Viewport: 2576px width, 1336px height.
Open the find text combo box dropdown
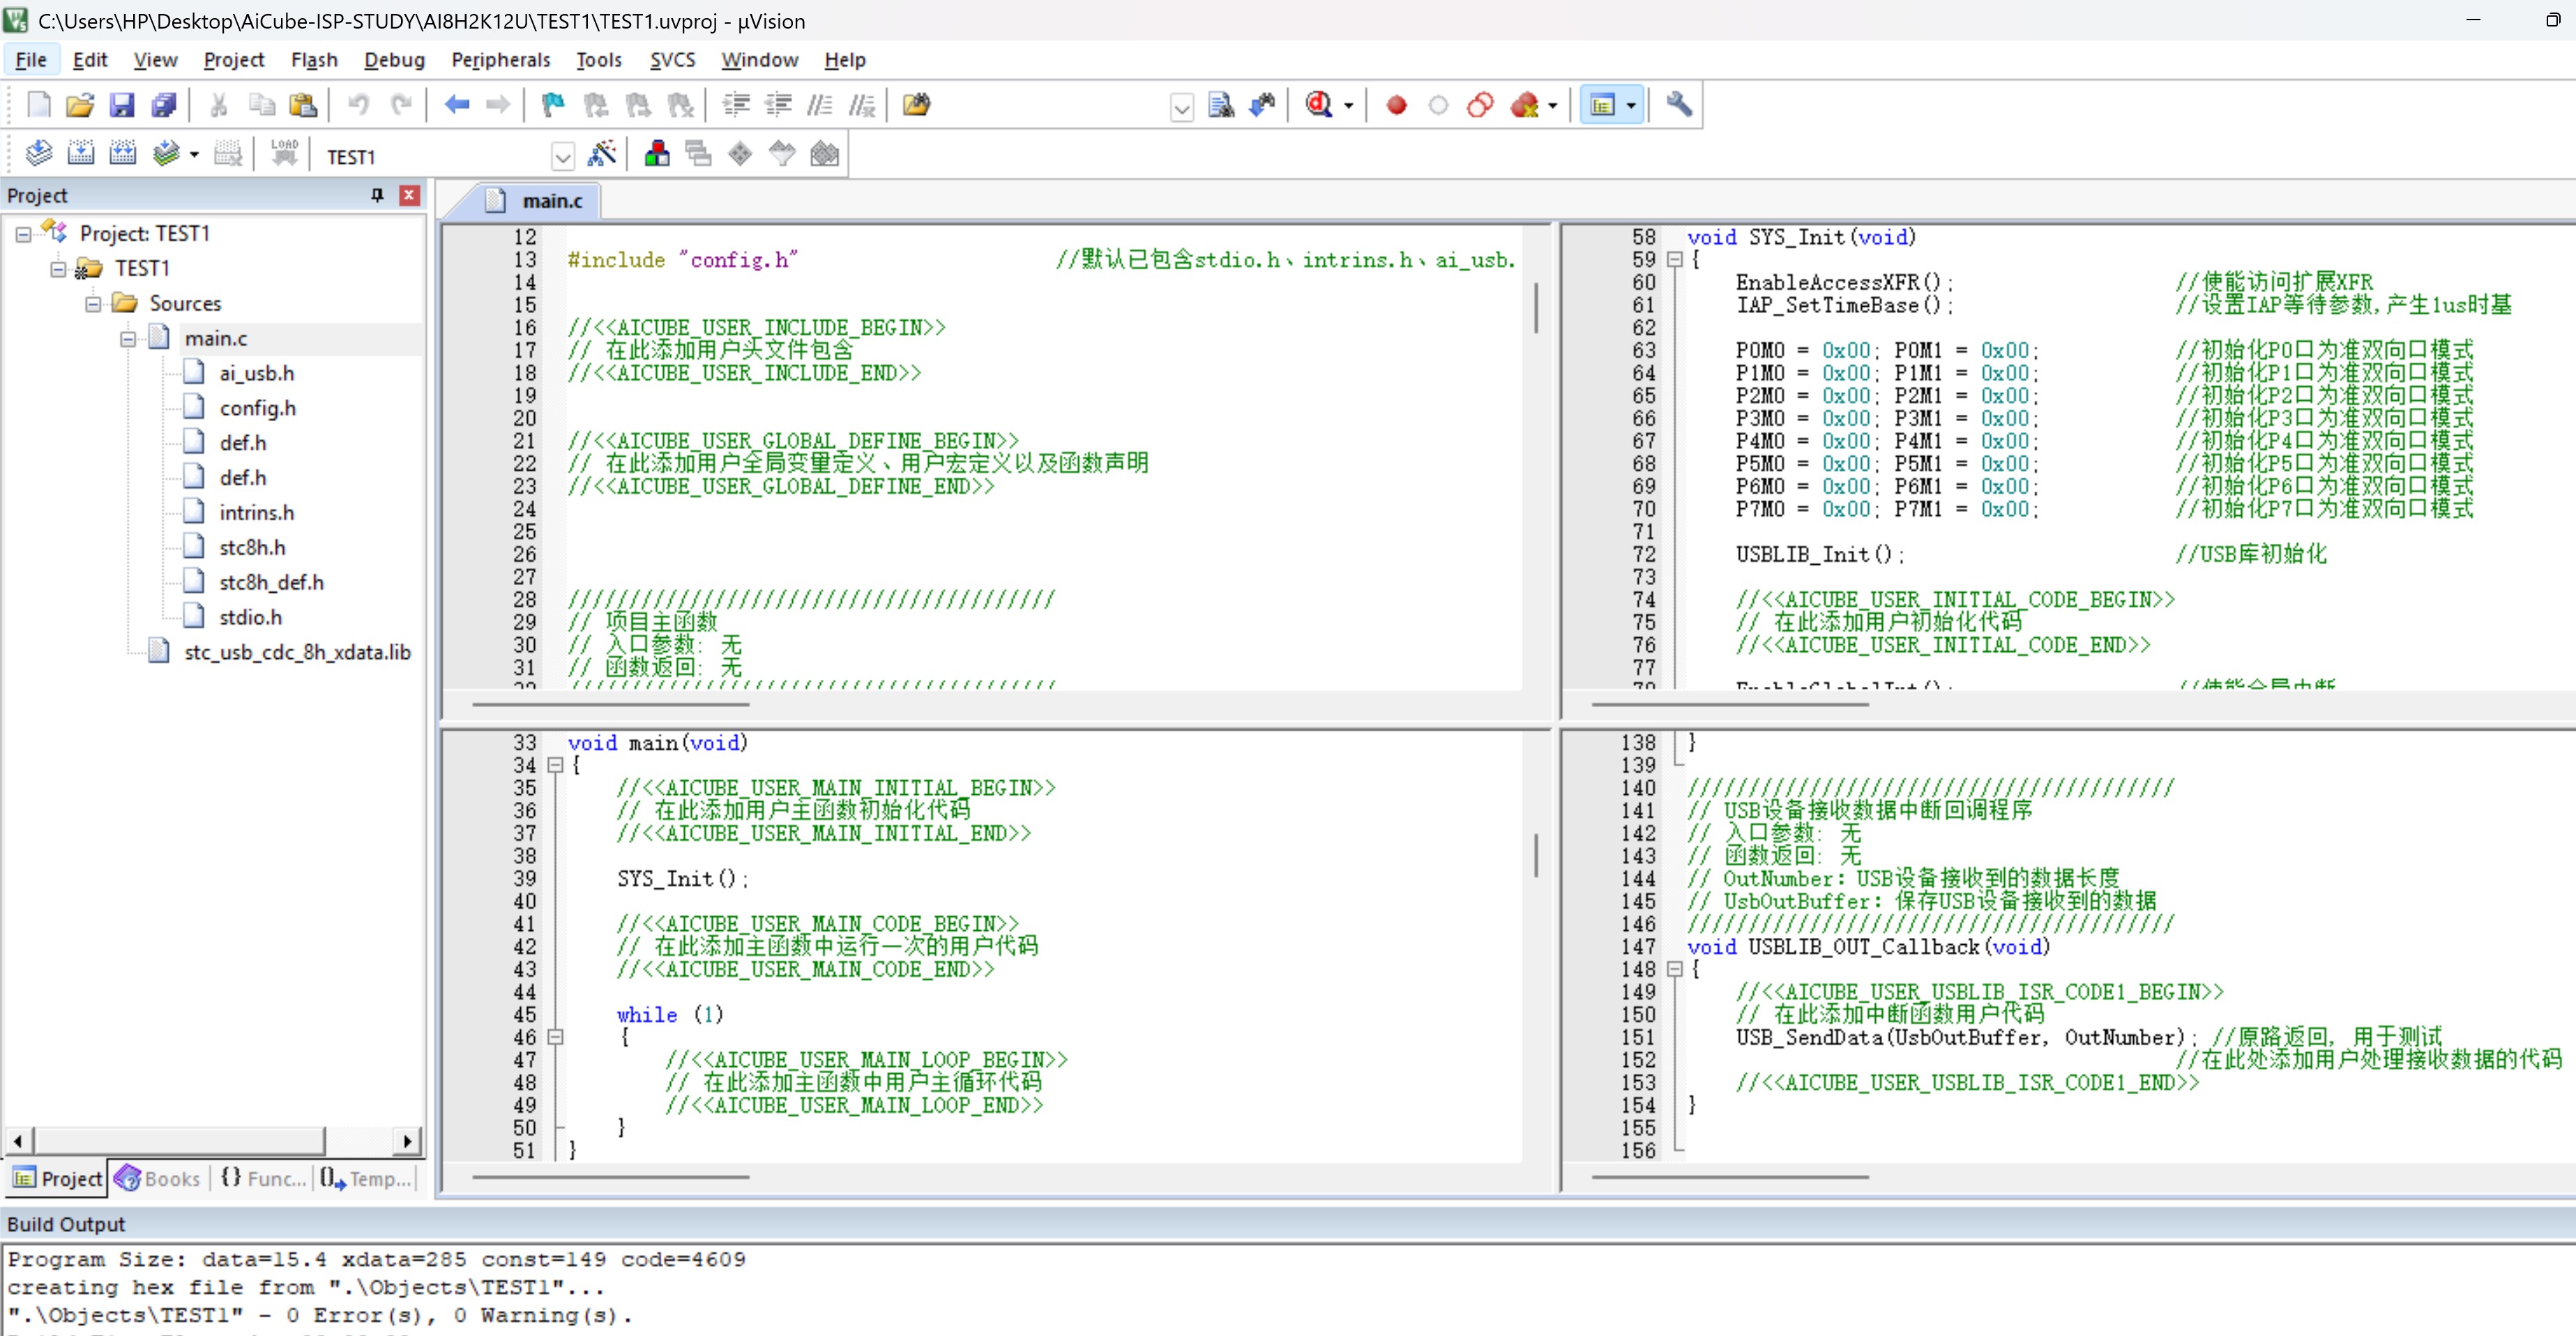(1182, 107)
